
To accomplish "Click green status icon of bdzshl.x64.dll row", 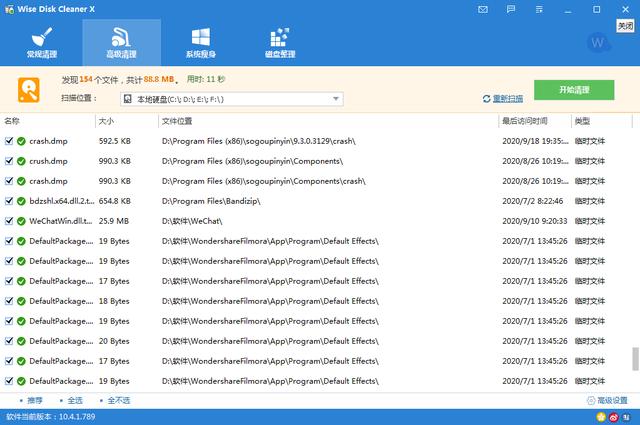I will [x=21, y=201].
